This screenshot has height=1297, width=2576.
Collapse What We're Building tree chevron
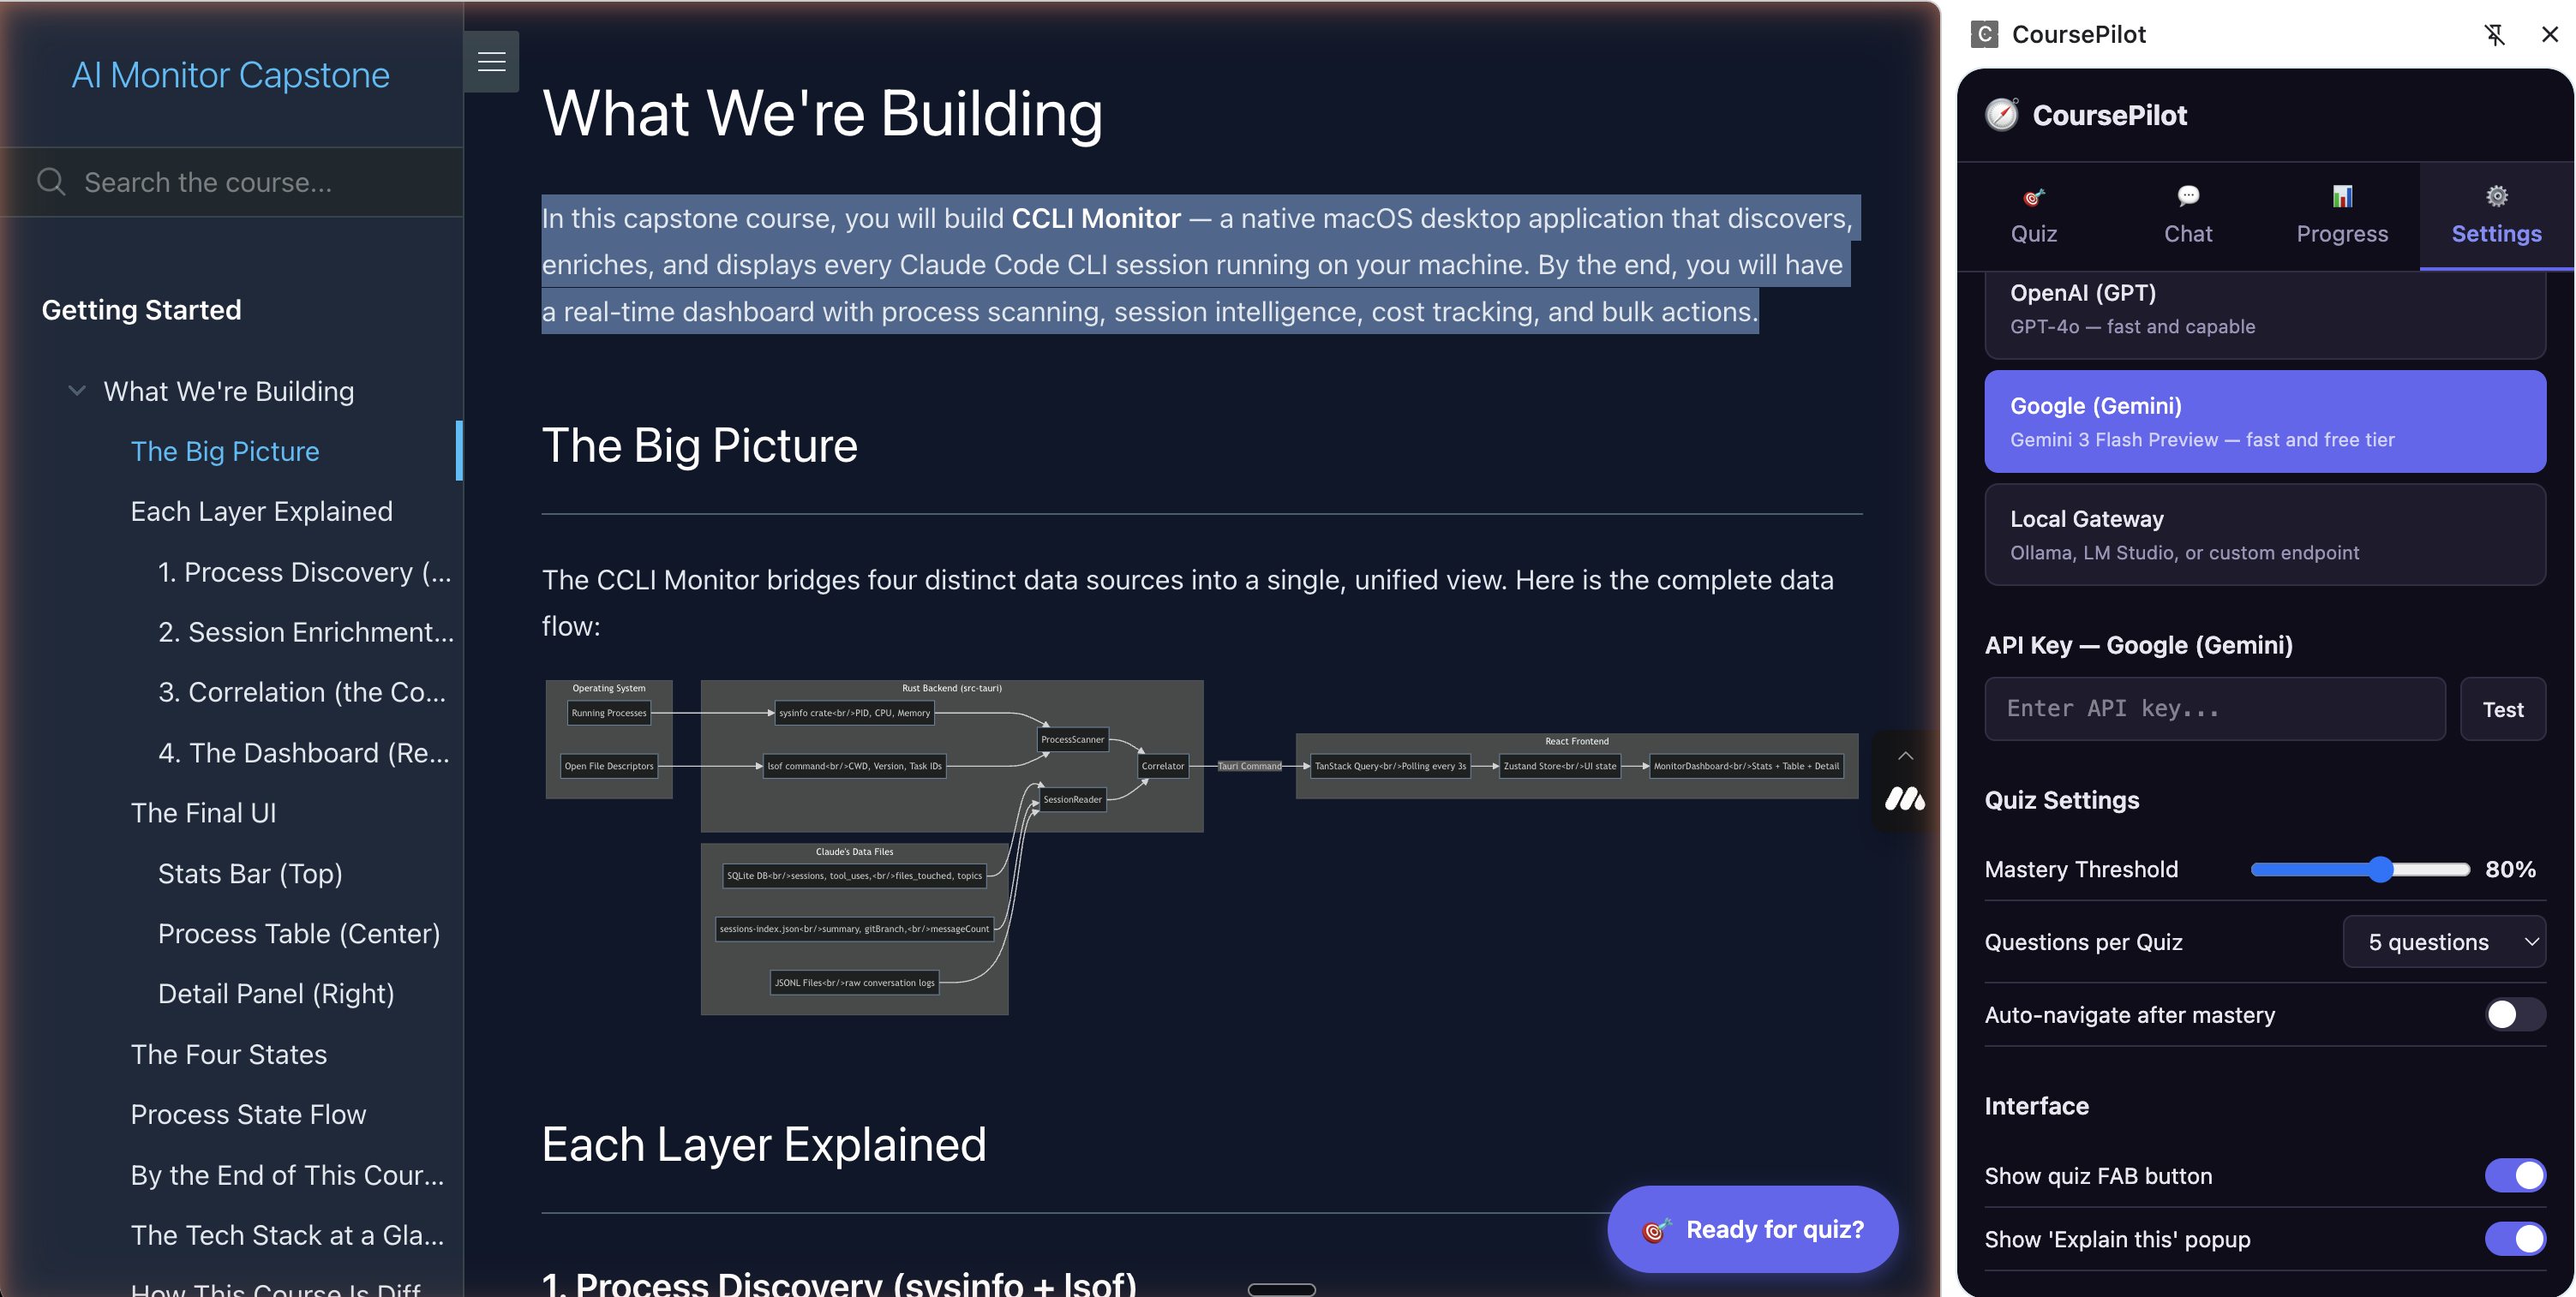77,391
